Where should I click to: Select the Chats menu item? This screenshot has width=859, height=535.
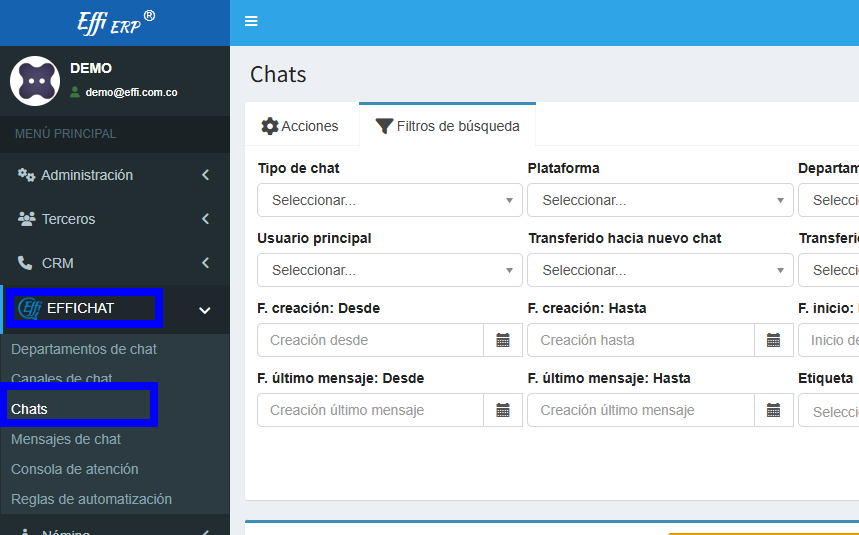pyautogui.click(x=29, y=409)
